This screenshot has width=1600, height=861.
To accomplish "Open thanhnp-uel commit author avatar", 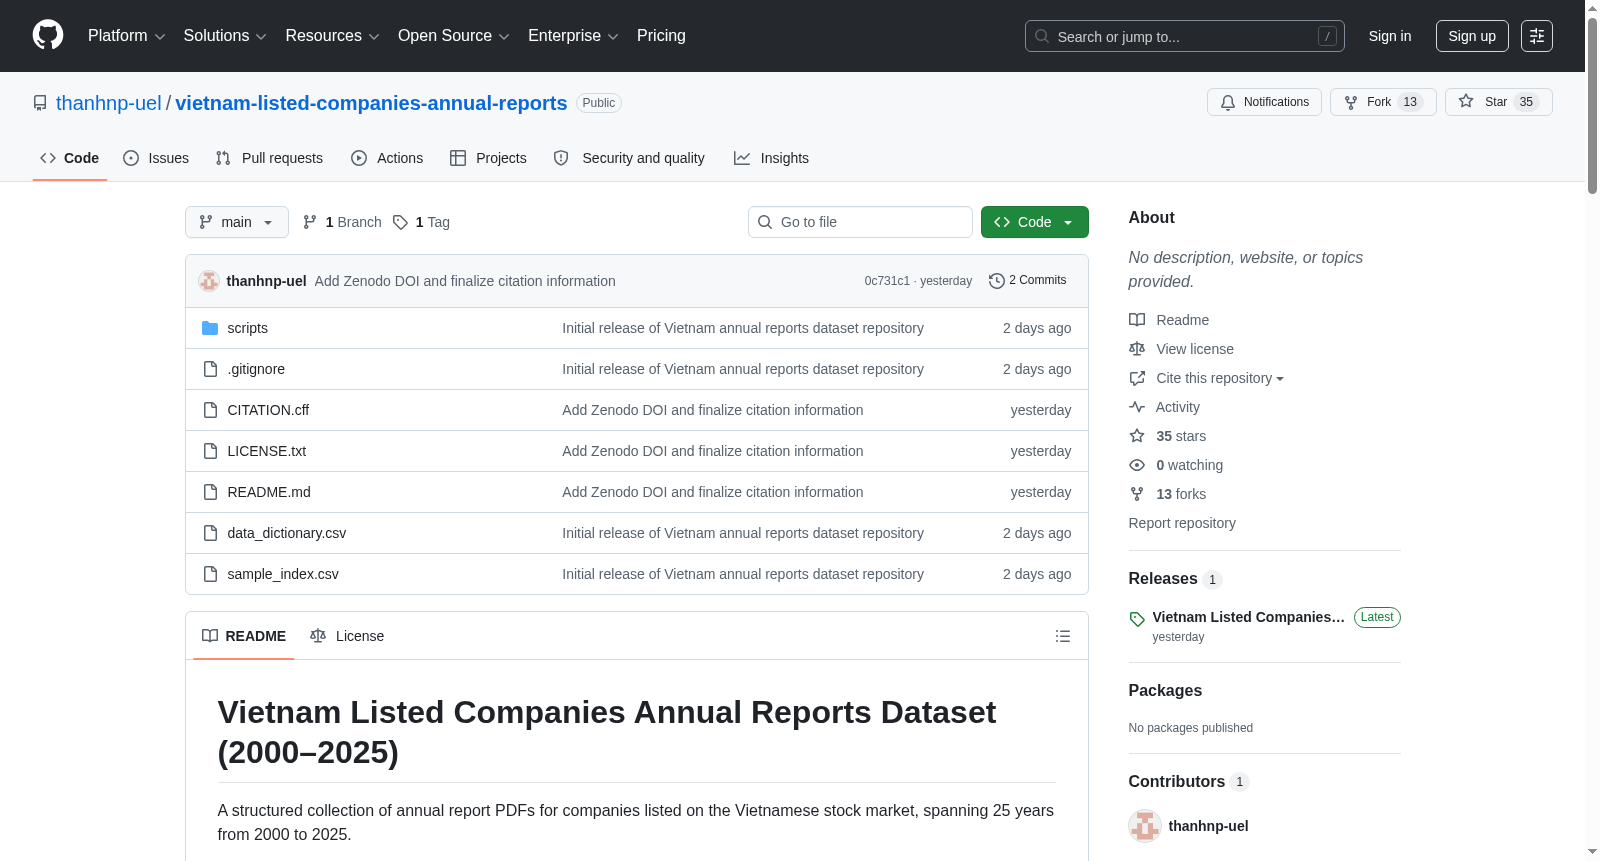I will pyautogui.click(x=209, y=281).
